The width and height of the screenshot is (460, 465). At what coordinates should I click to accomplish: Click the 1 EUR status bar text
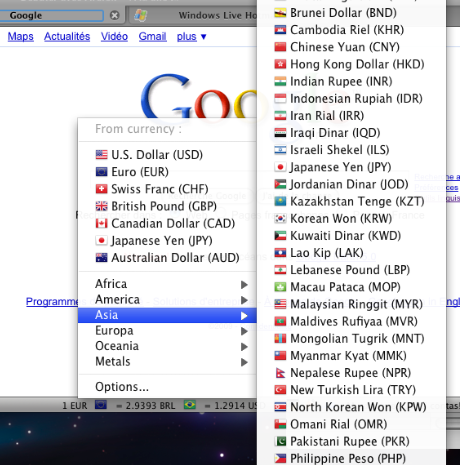click(75, 406)
